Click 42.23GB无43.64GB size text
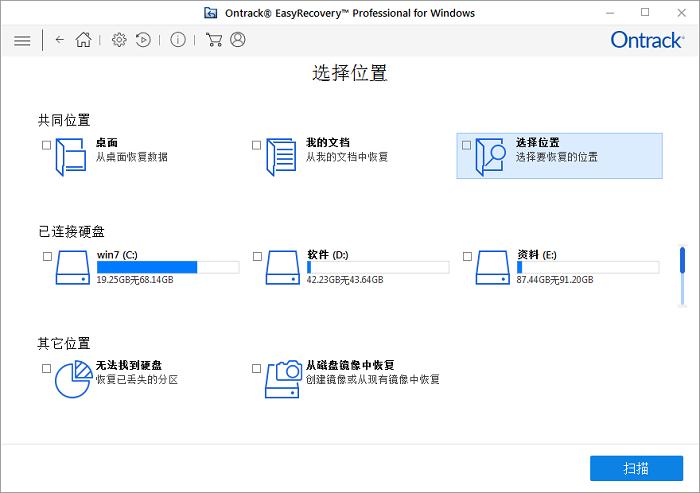 [345, 280]
